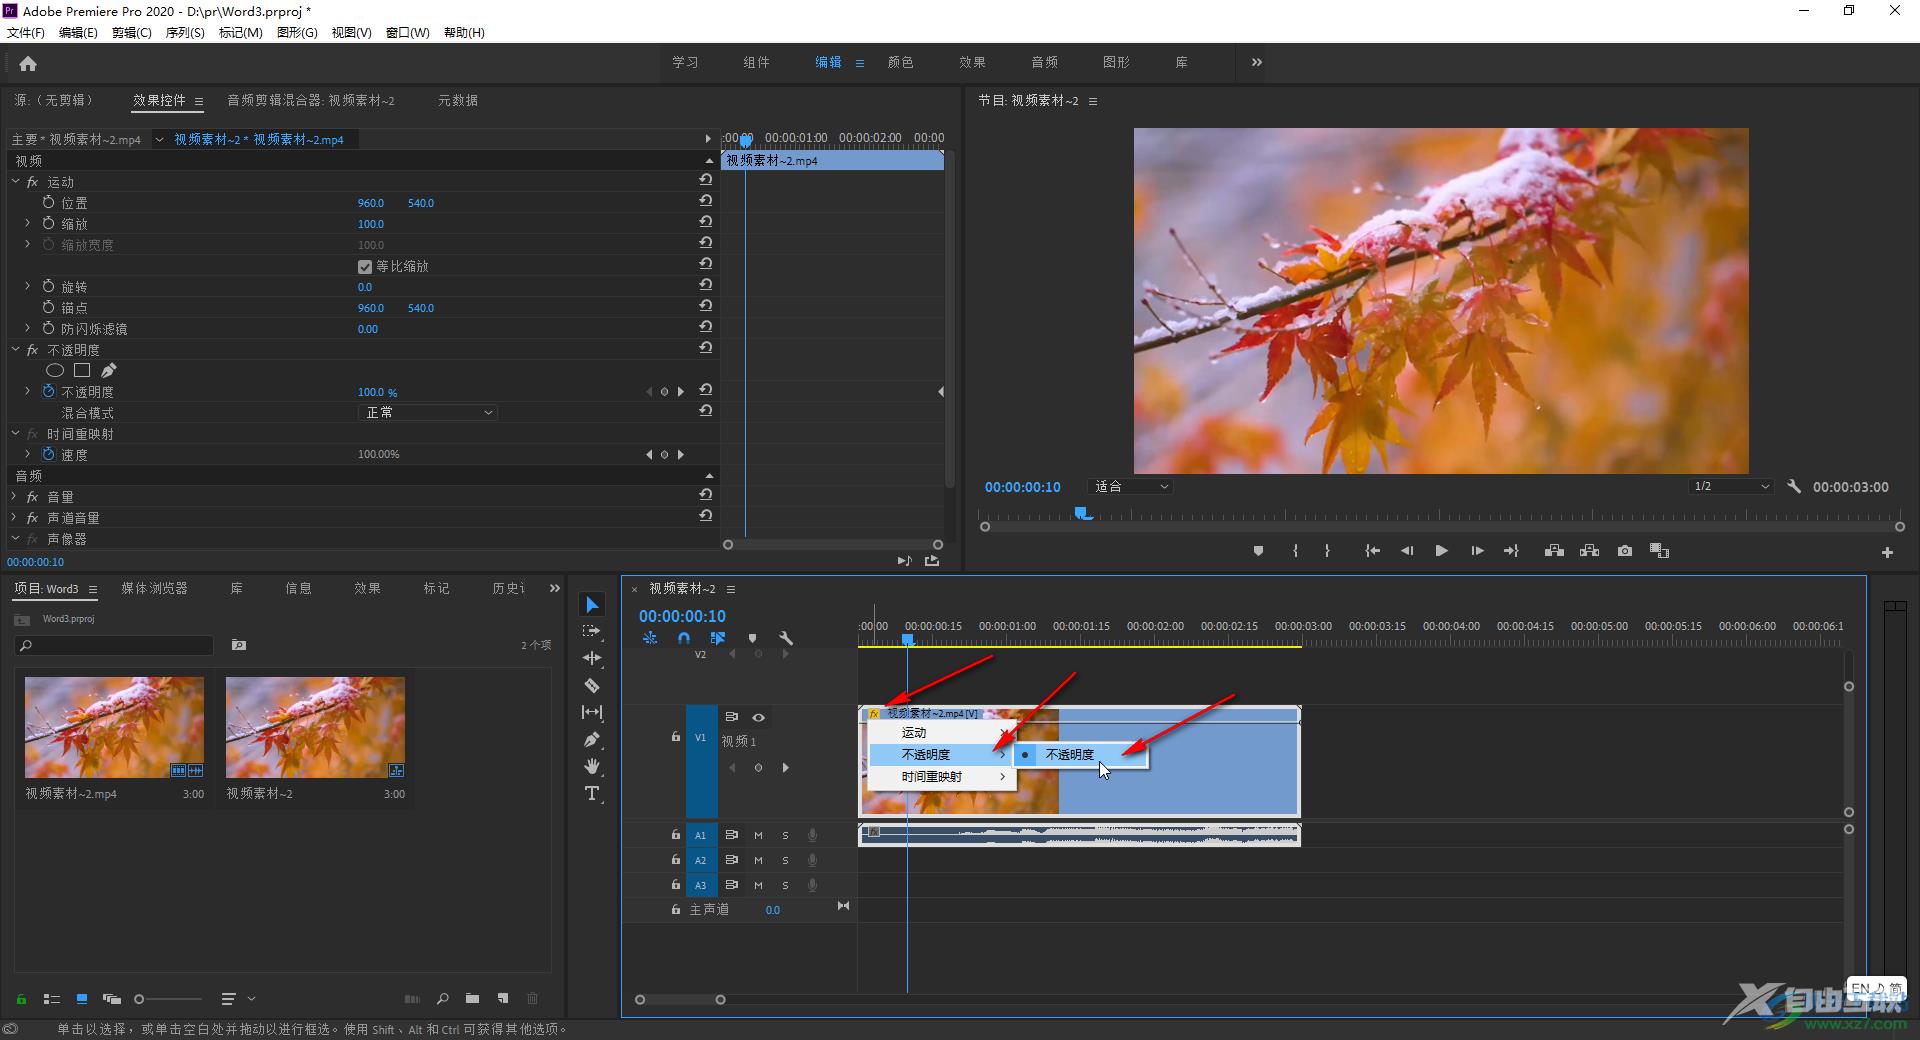Screen dimensions: 1920x1040
Task: Add marker in timeline header
Action: (x=752, y=638)
